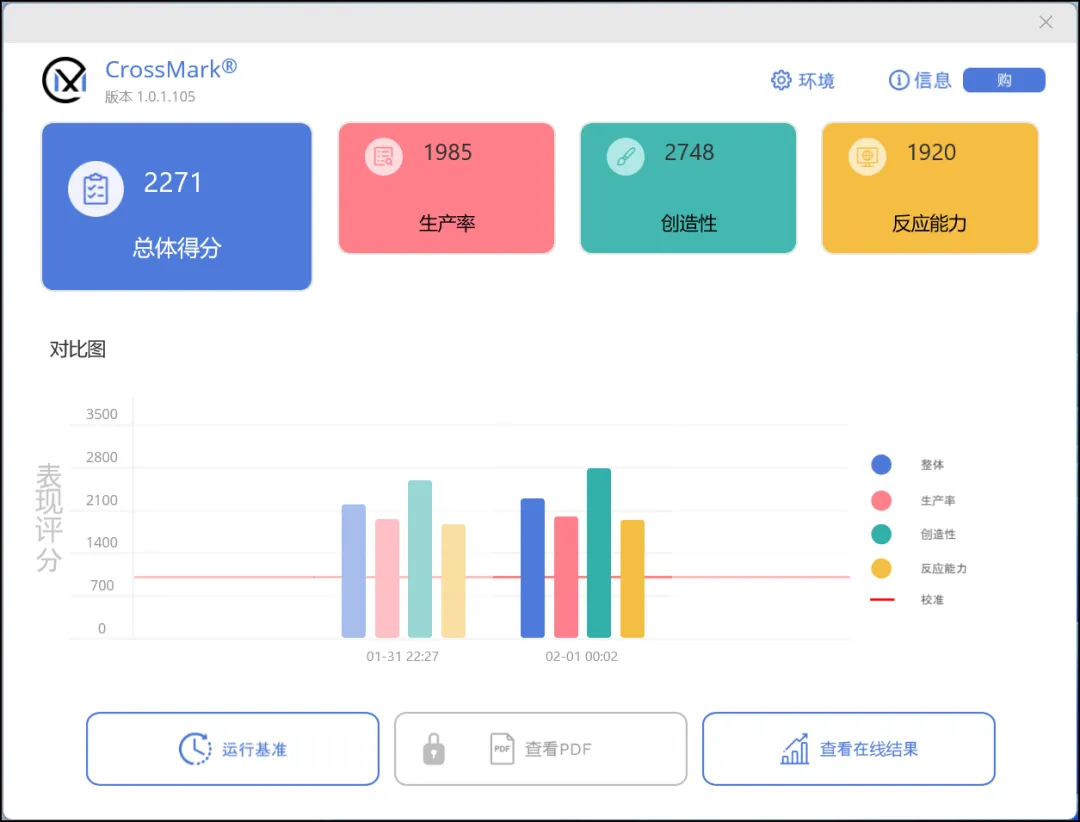Screen dimensions: 1080x822
Task: Click the document icon on 生产率 card
Action: pyautogui.click(x=384, y=156)
